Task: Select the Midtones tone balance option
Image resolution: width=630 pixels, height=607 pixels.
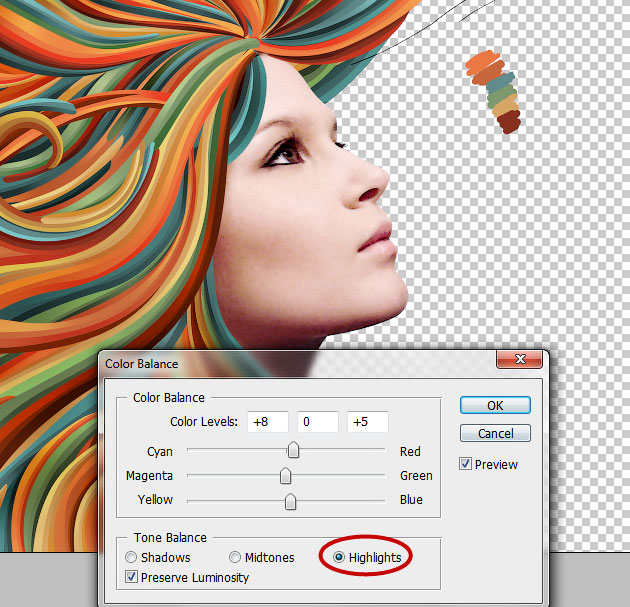Action: [235, 557]
